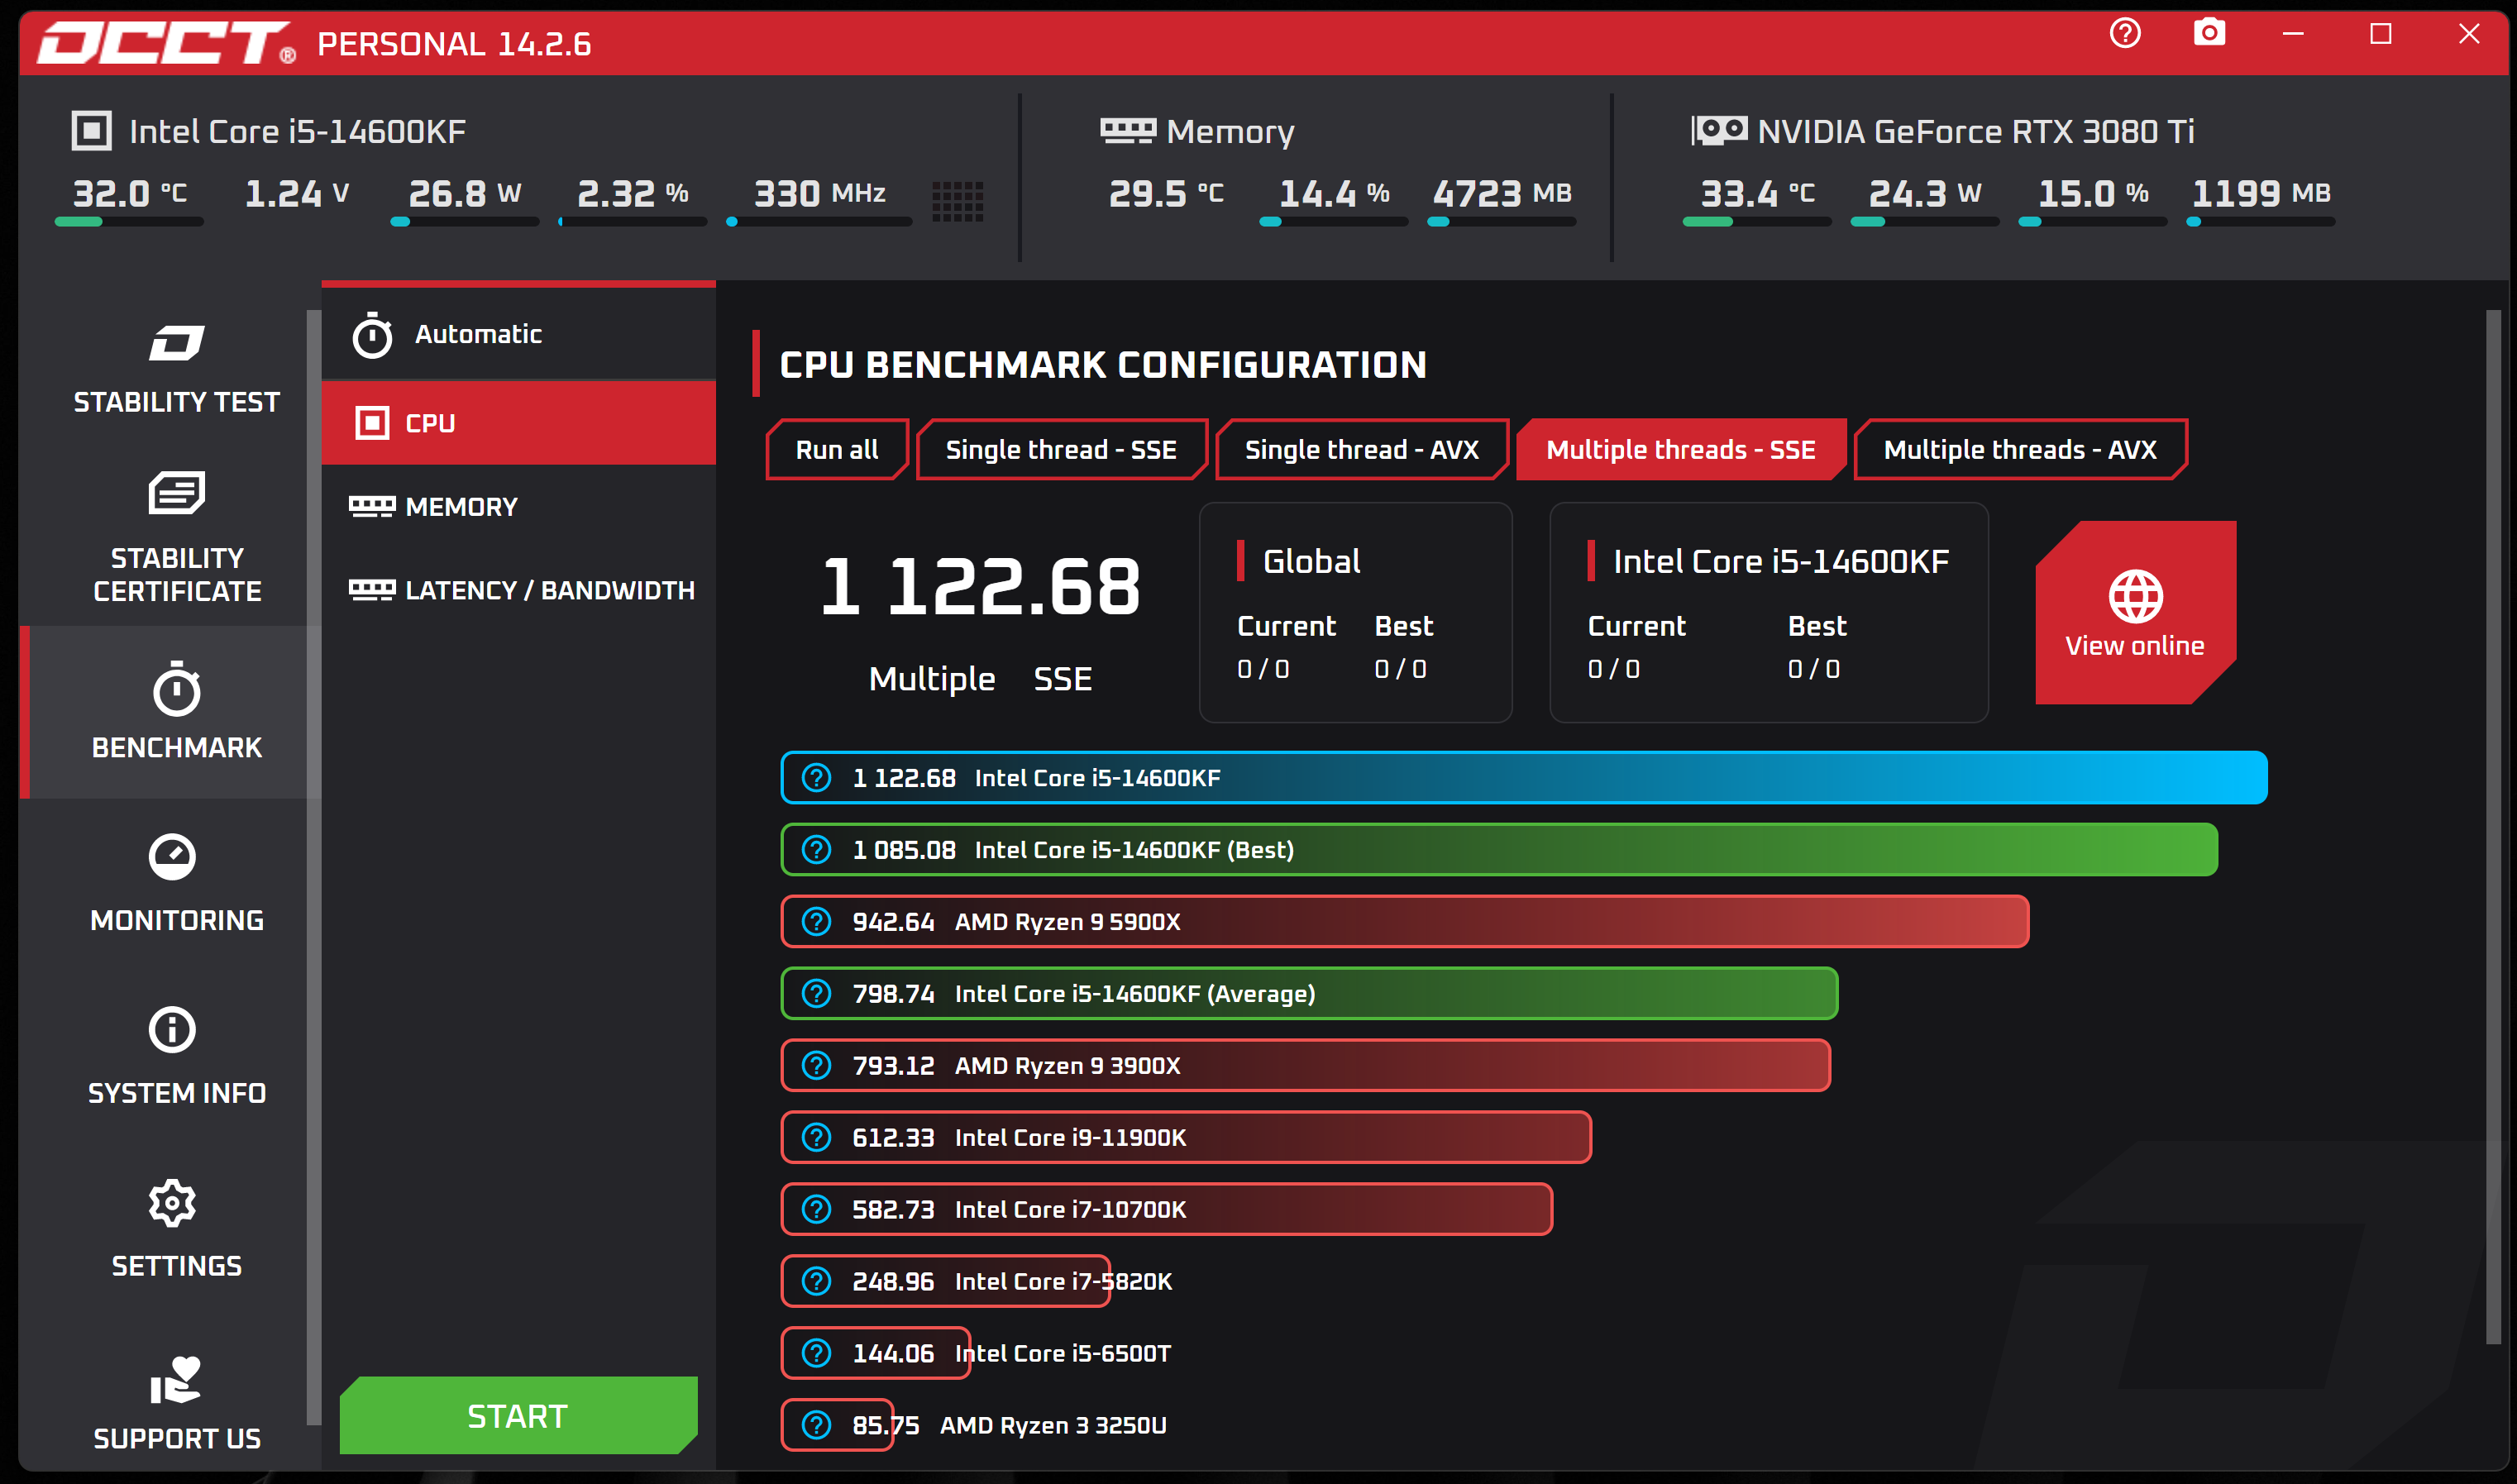The width and height of the screenshot is (2517, 1484).
Task: Click info icon beside AMD Ryzen 9 5900X
Action: [x=816, y=921]
